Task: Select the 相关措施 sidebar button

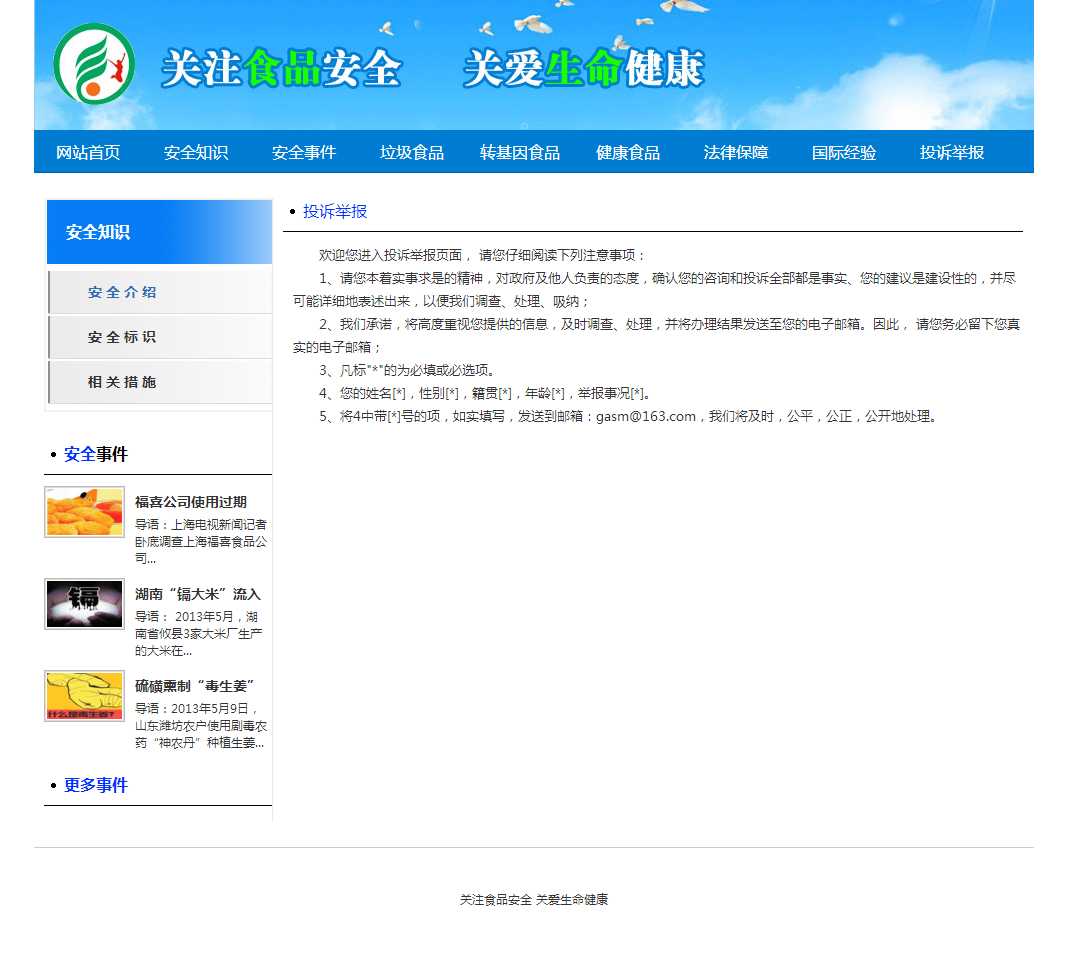Action: (x=160, y=382)
